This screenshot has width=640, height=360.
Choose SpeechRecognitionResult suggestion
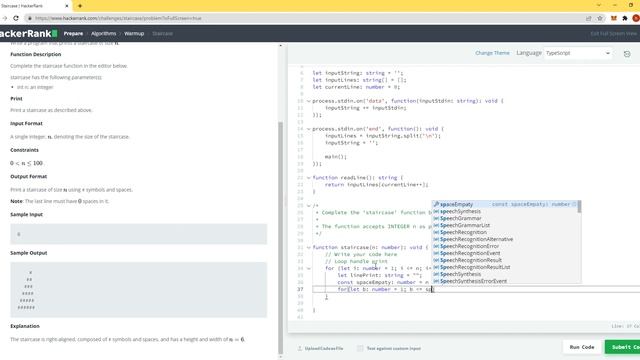[505, 260]
